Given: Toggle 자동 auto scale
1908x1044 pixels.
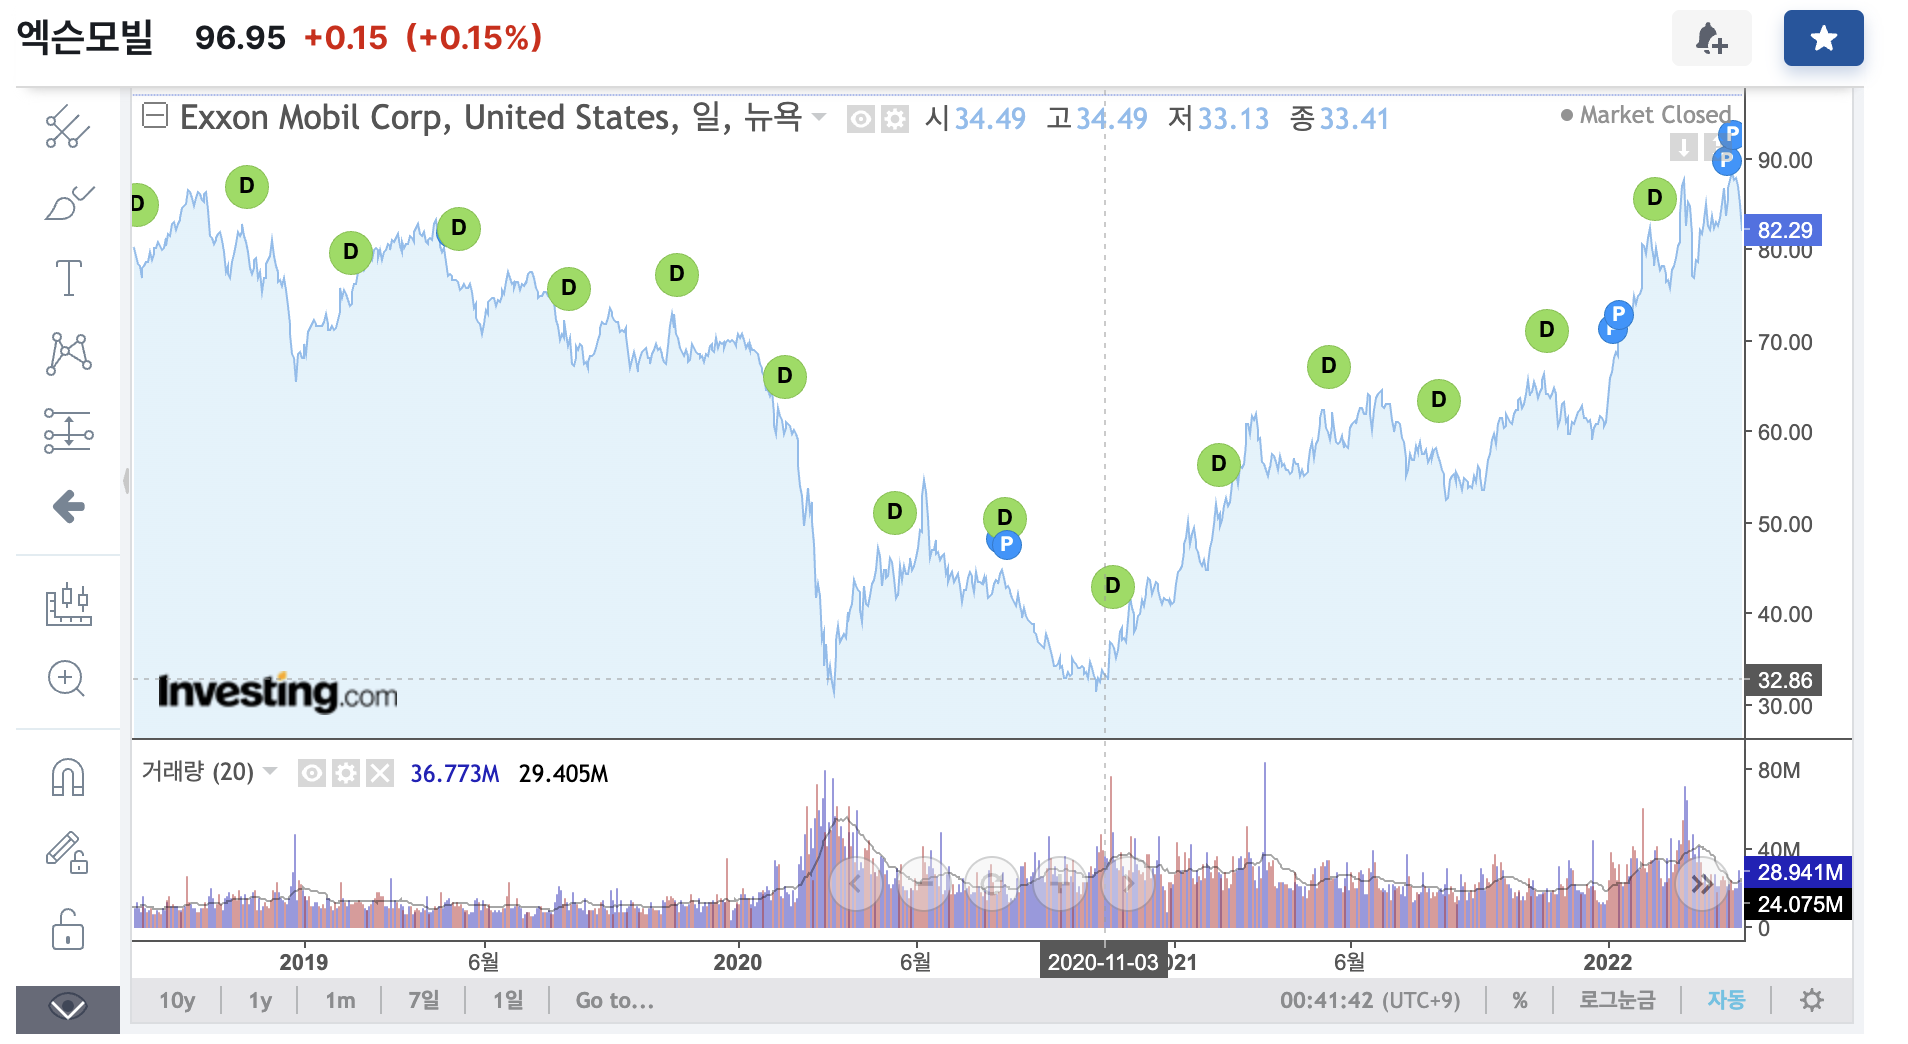Looking at the screenshot, I should (1726, 1000).
